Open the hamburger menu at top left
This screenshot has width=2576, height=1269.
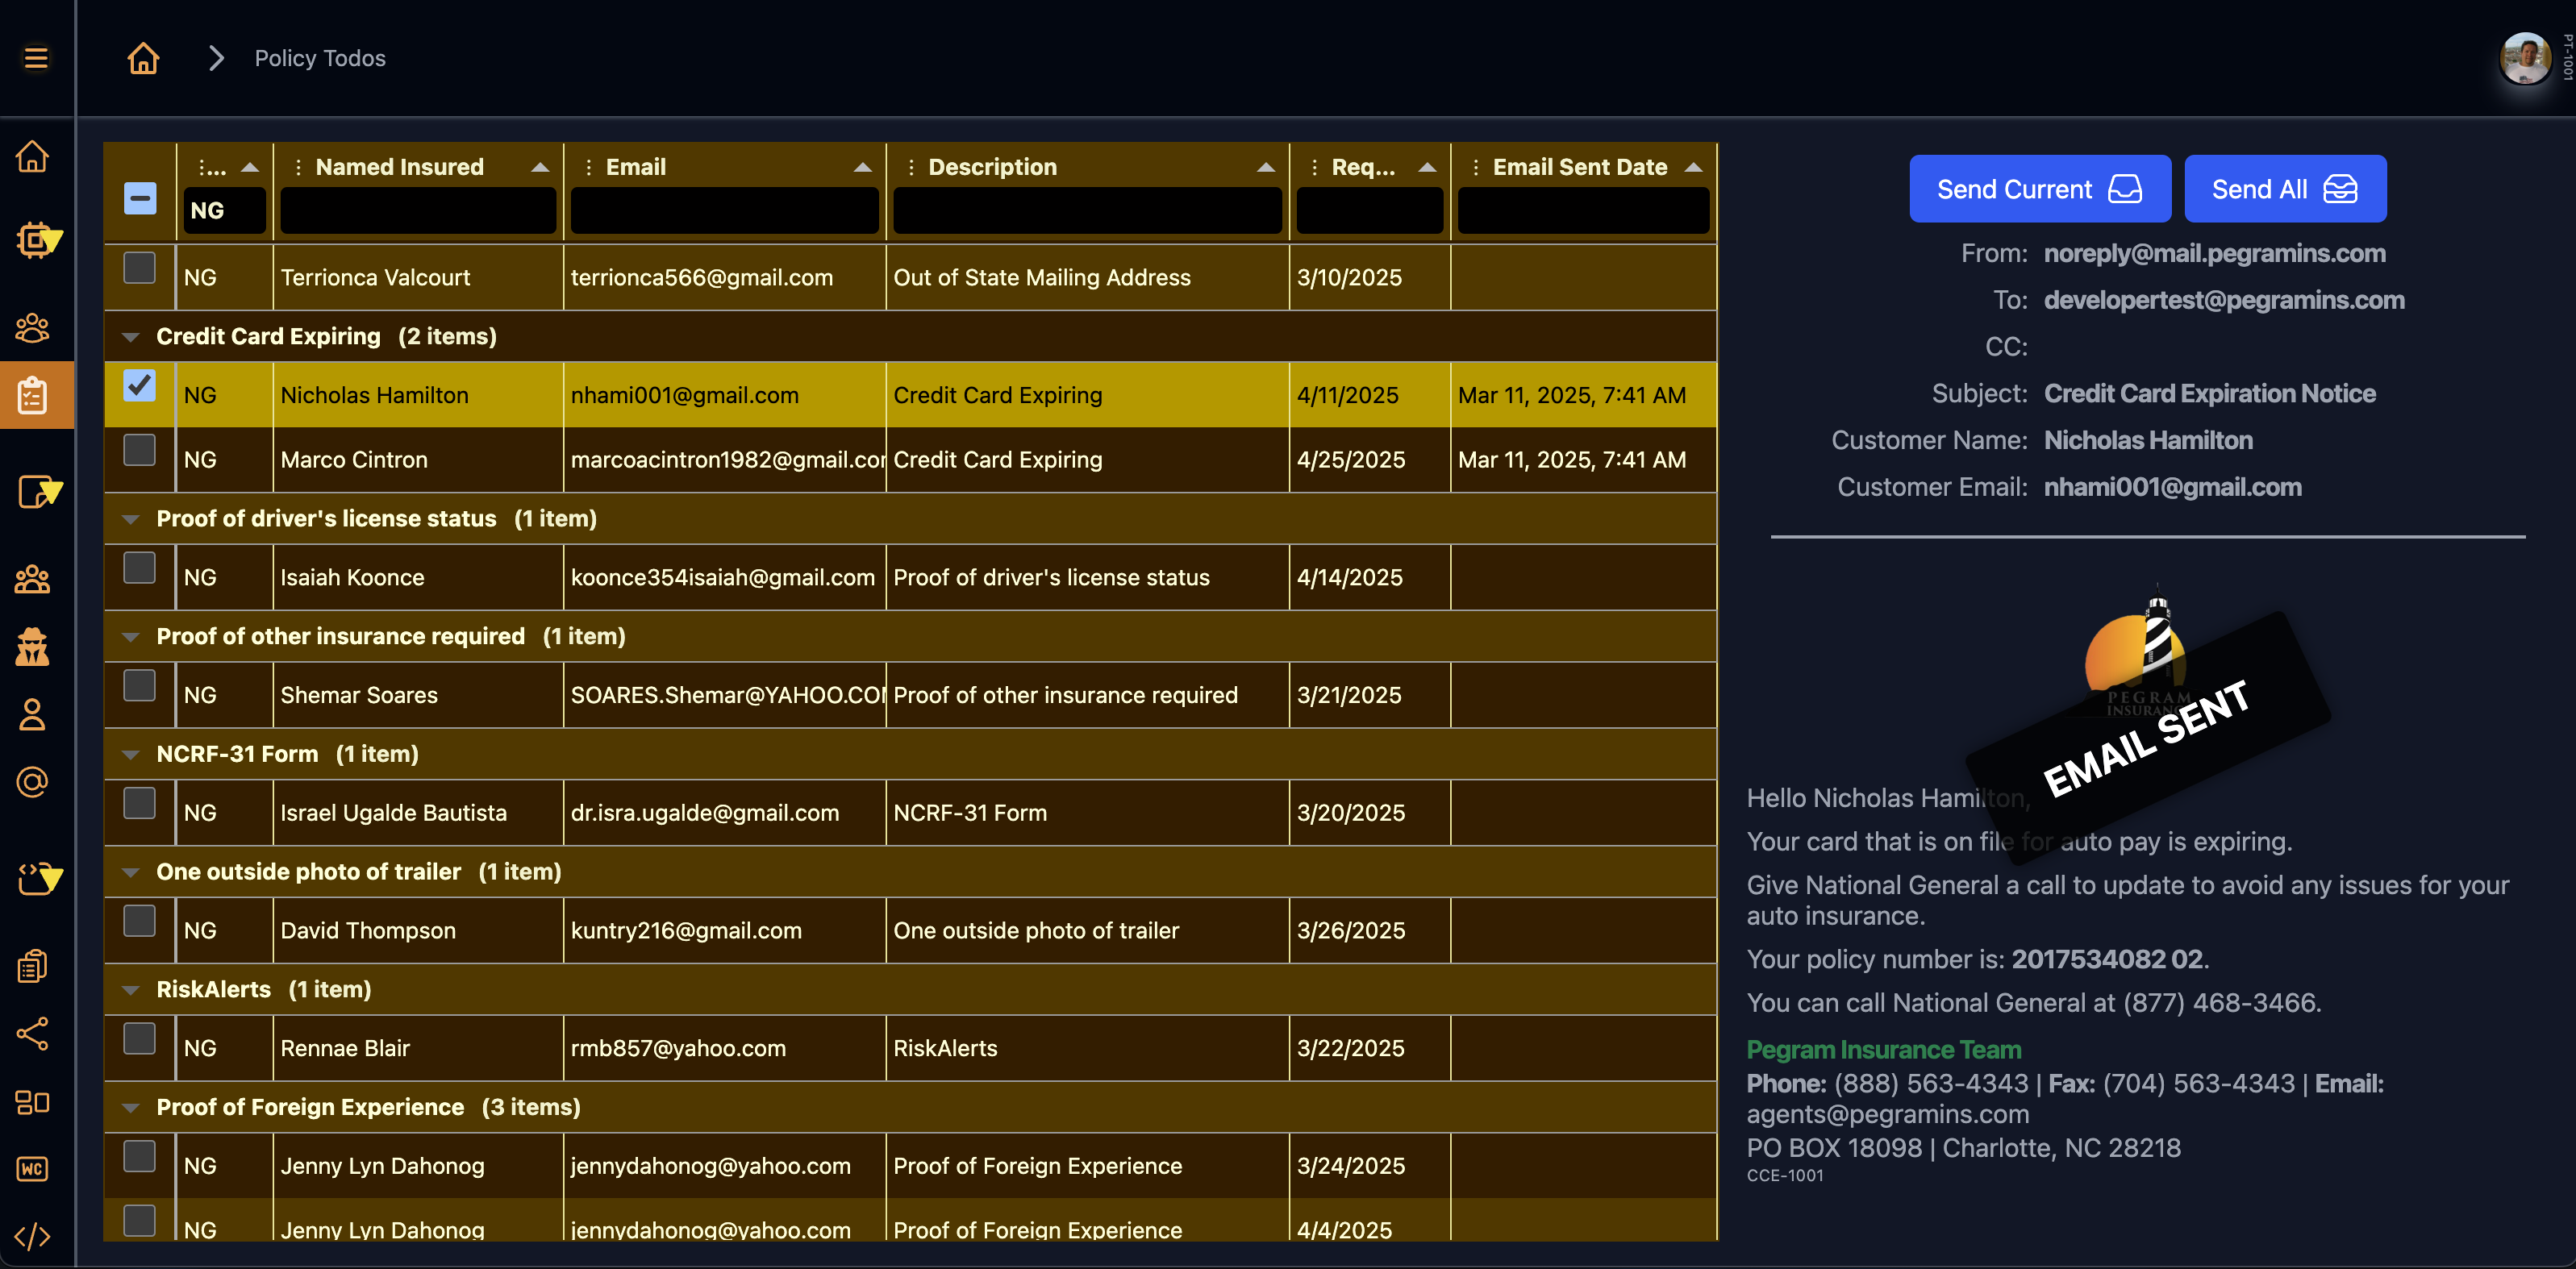pos(36,58)
